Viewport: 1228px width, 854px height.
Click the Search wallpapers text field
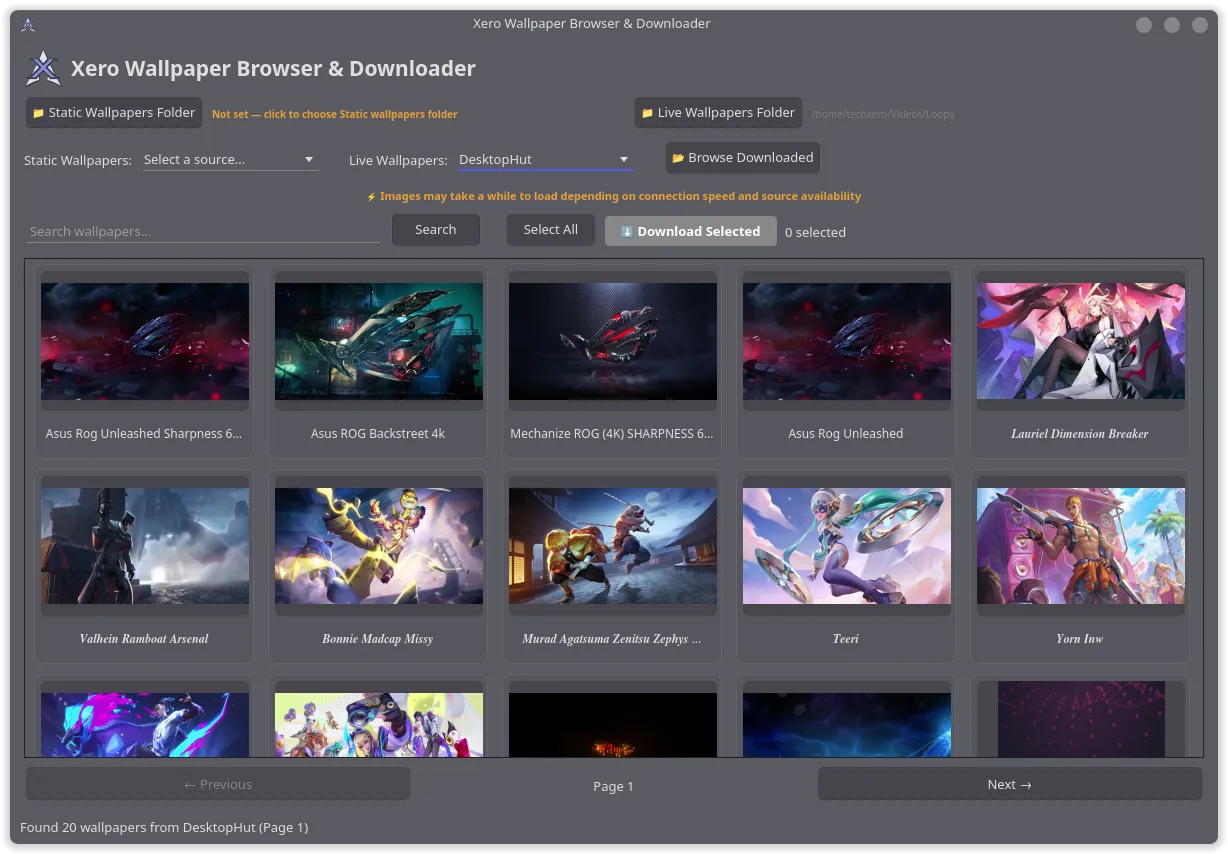(x=202, y=231)
